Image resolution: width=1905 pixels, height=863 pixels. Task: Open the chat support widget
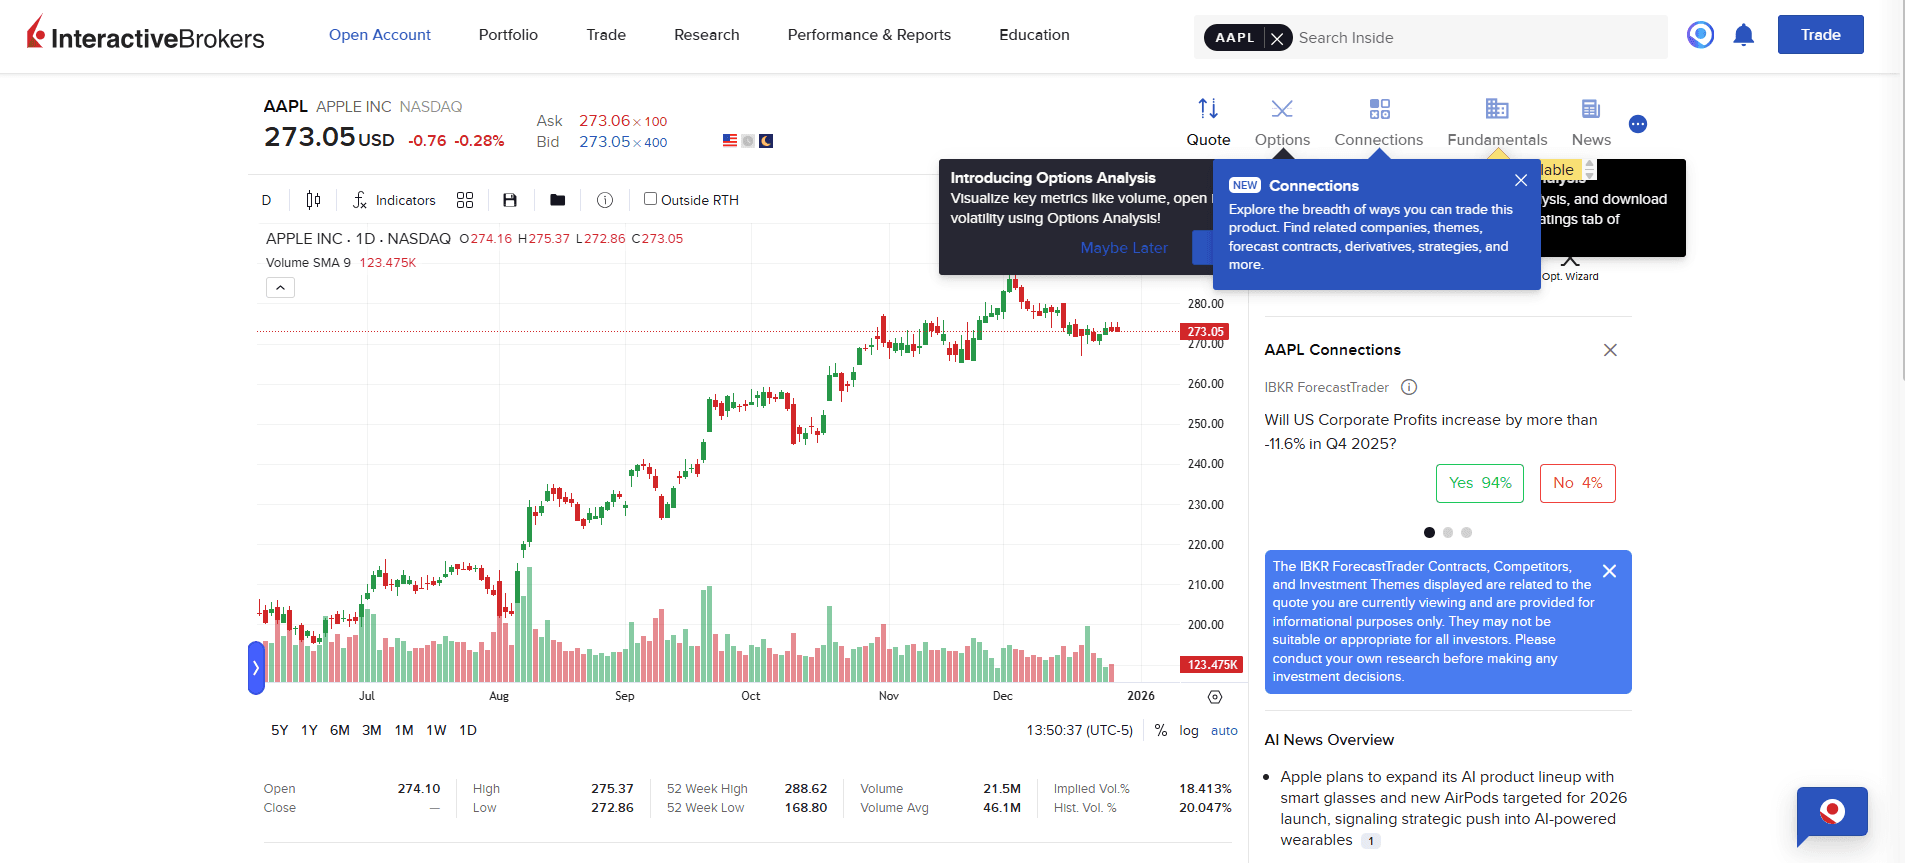pyautogui.click(x=1832, y=814)
